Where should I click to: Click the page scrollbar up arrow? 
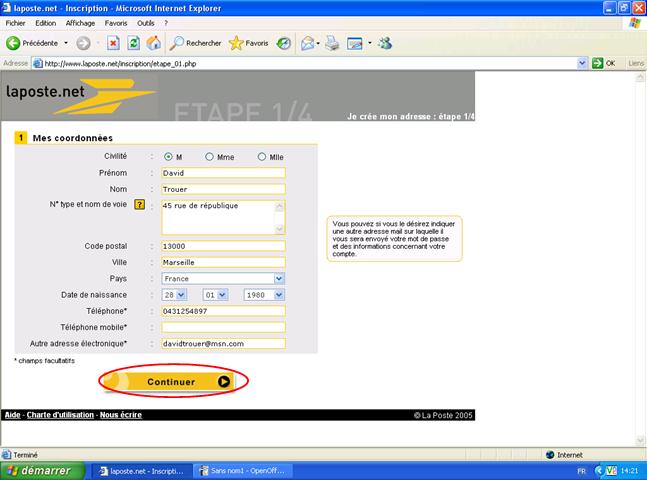tap(640, 77)
